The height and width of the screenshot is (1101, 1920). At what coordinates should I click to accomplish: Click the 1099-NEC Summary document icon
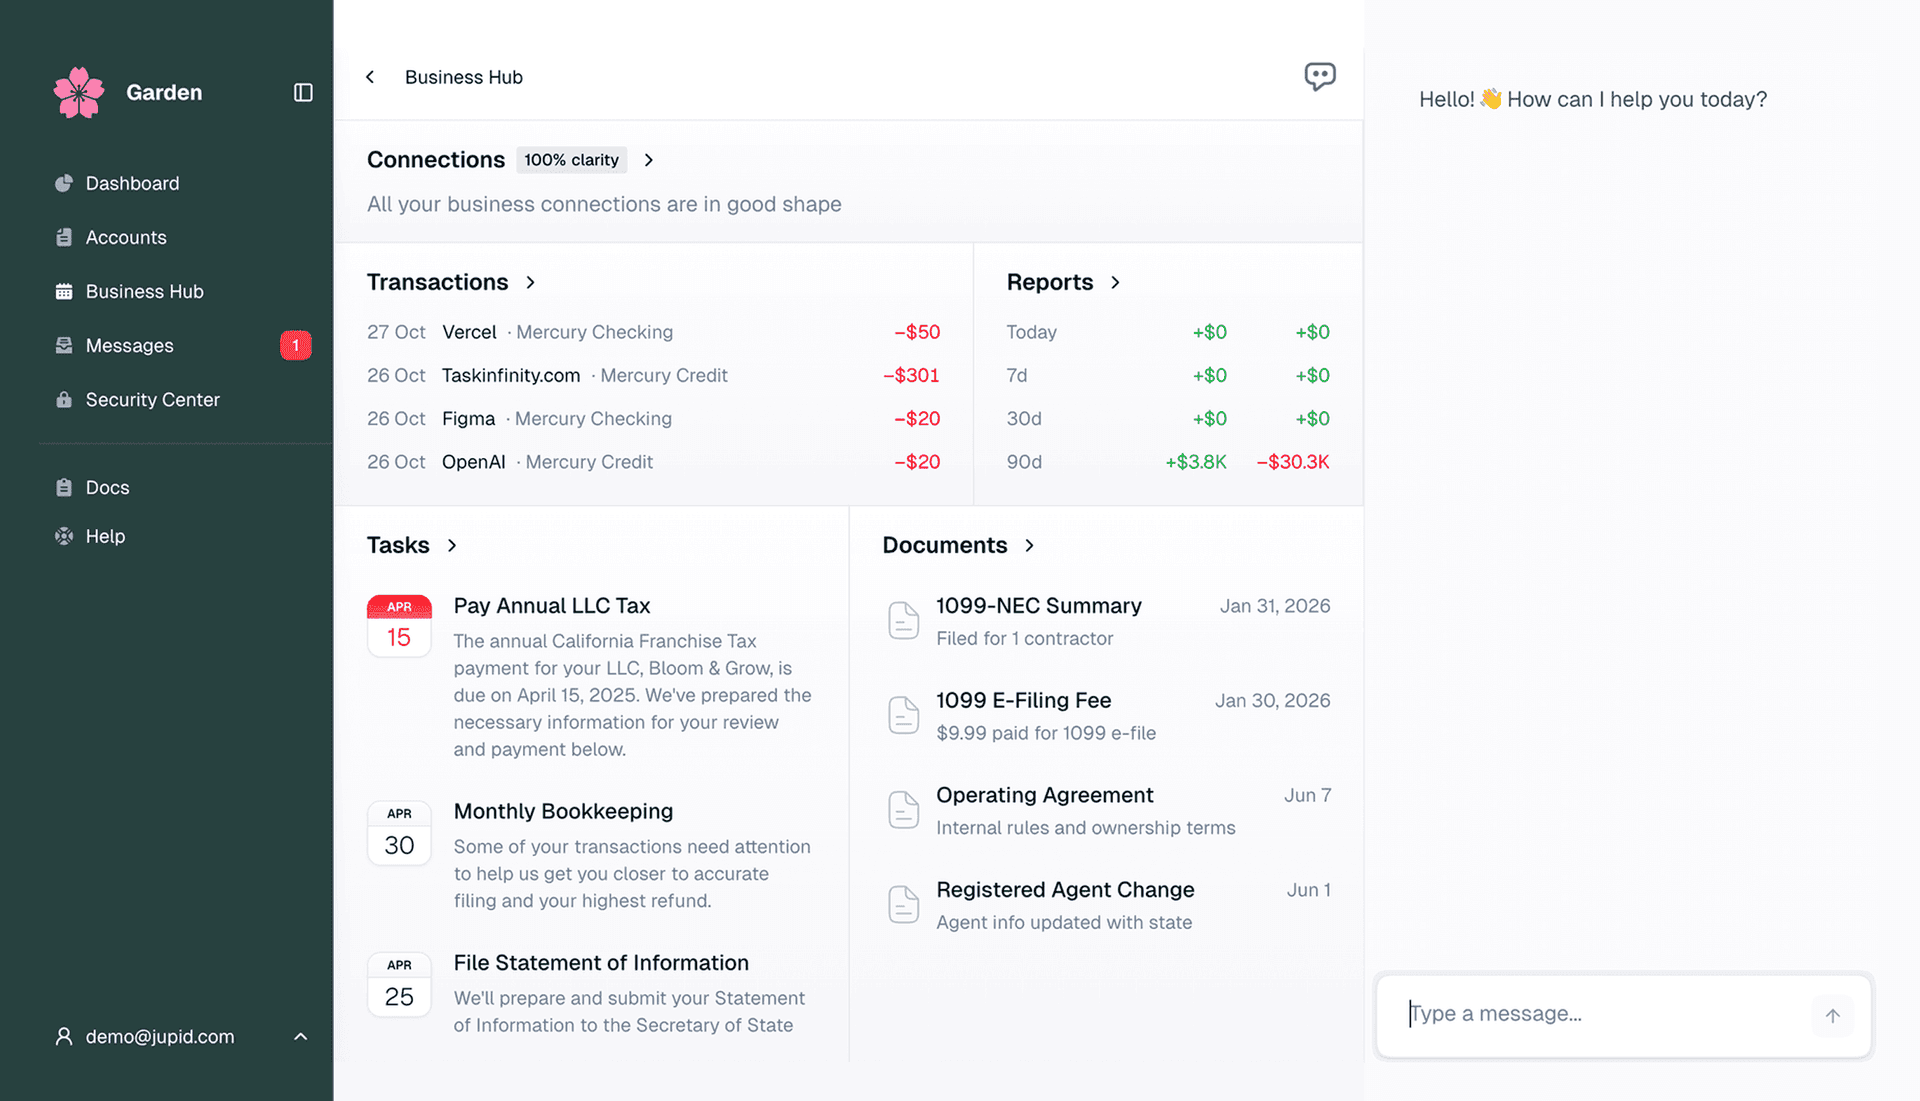pyautogui.click(x=903, y=620)
